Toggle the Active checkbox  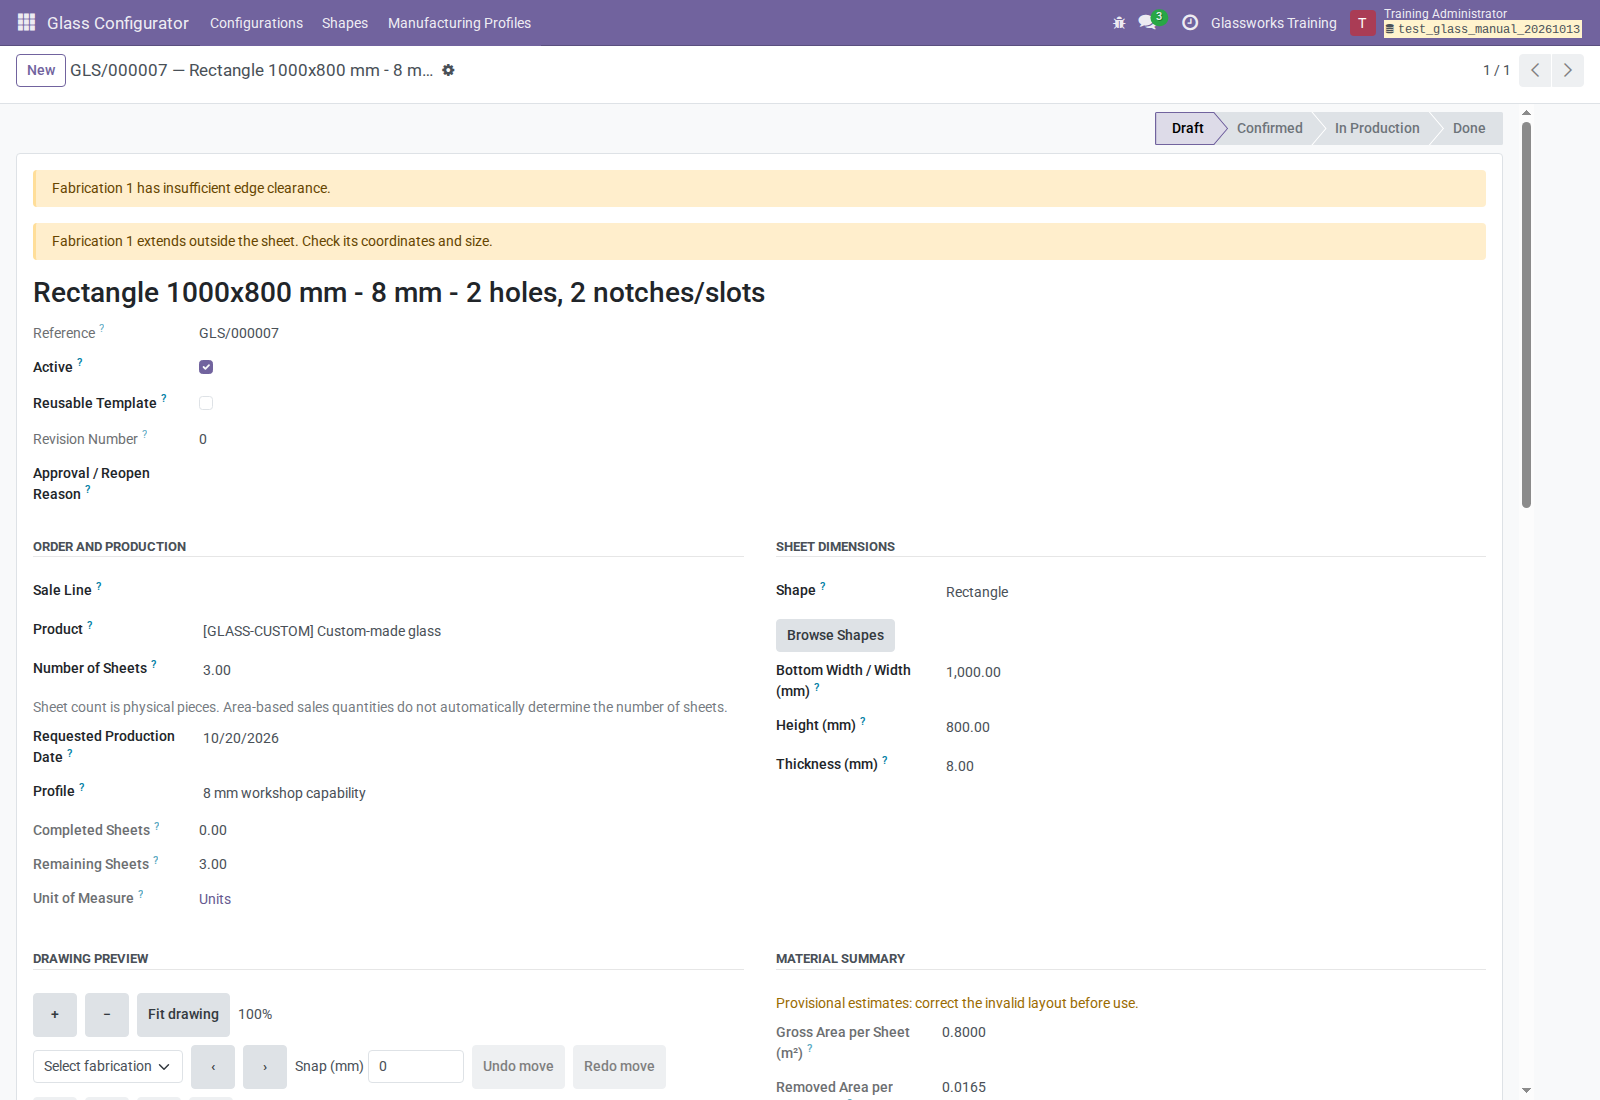tap(206, 367)
